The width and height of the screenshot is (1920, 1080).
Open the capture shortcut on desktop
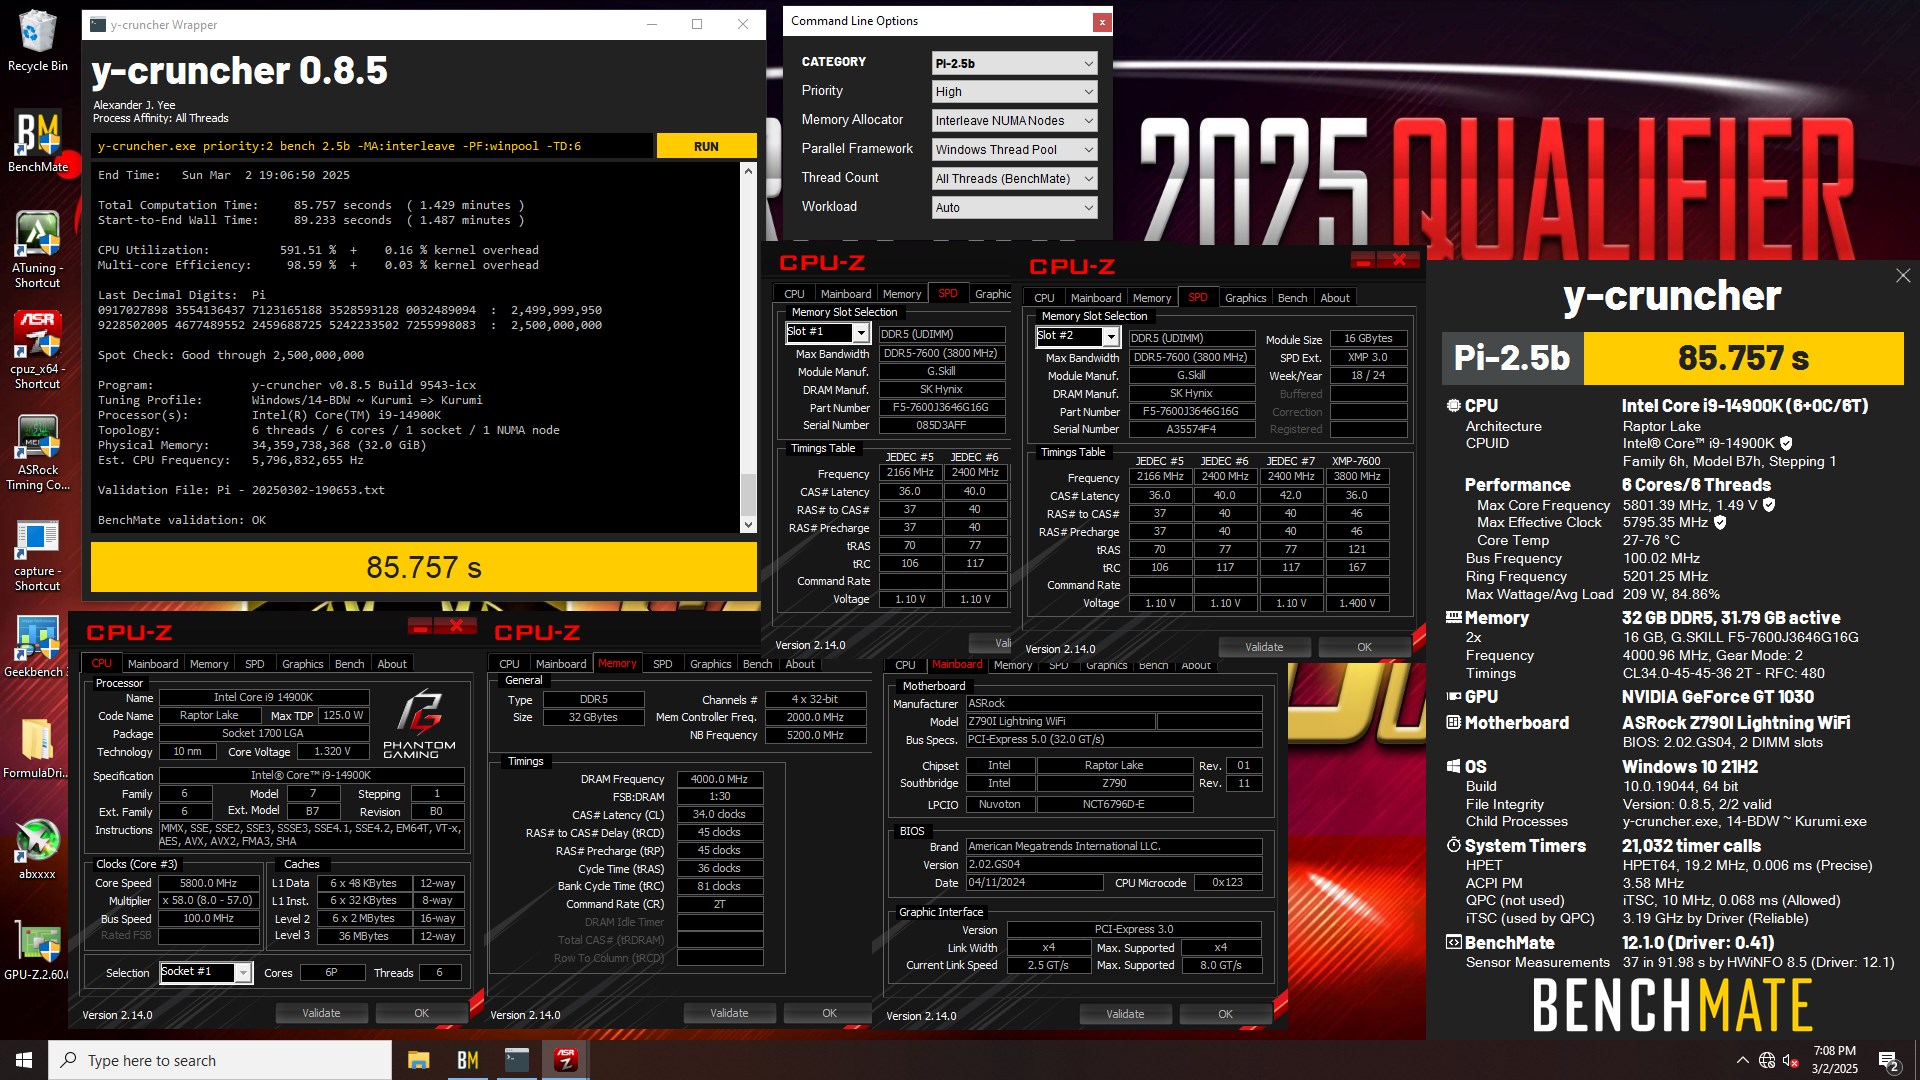click(37, 555)
